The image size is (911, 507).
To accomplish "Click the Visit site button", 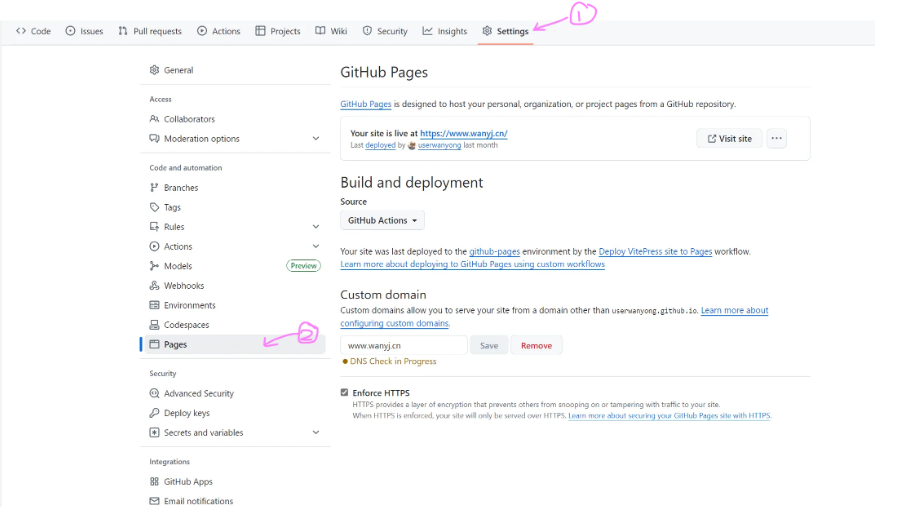I will 729,139.
